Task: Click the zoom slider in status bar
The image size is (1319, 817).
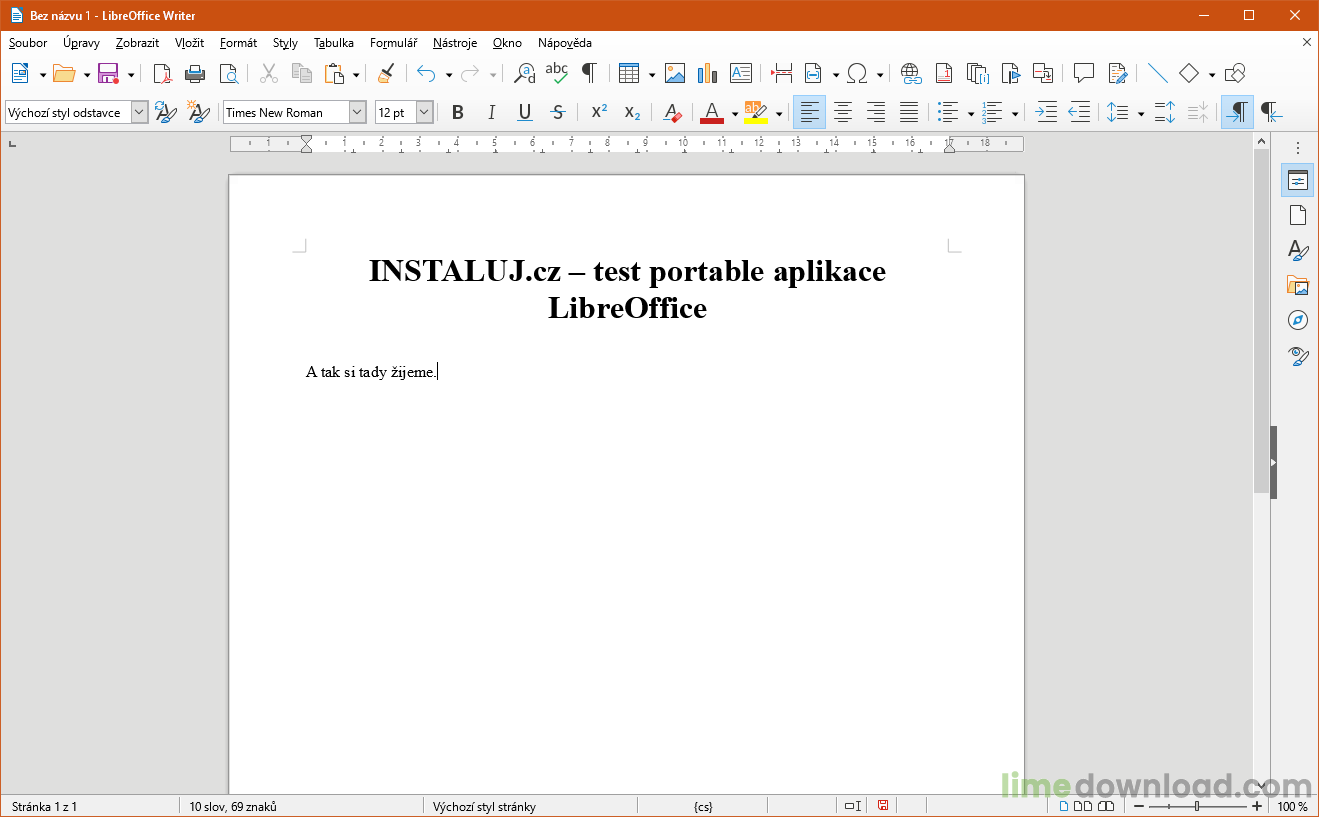Action: tap(1197, 806)
